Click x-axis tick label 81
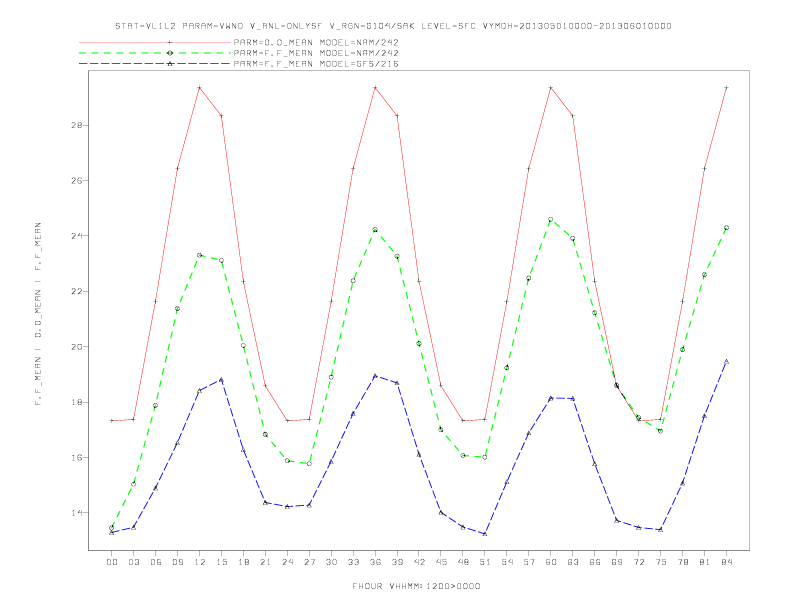 [705, 562]
